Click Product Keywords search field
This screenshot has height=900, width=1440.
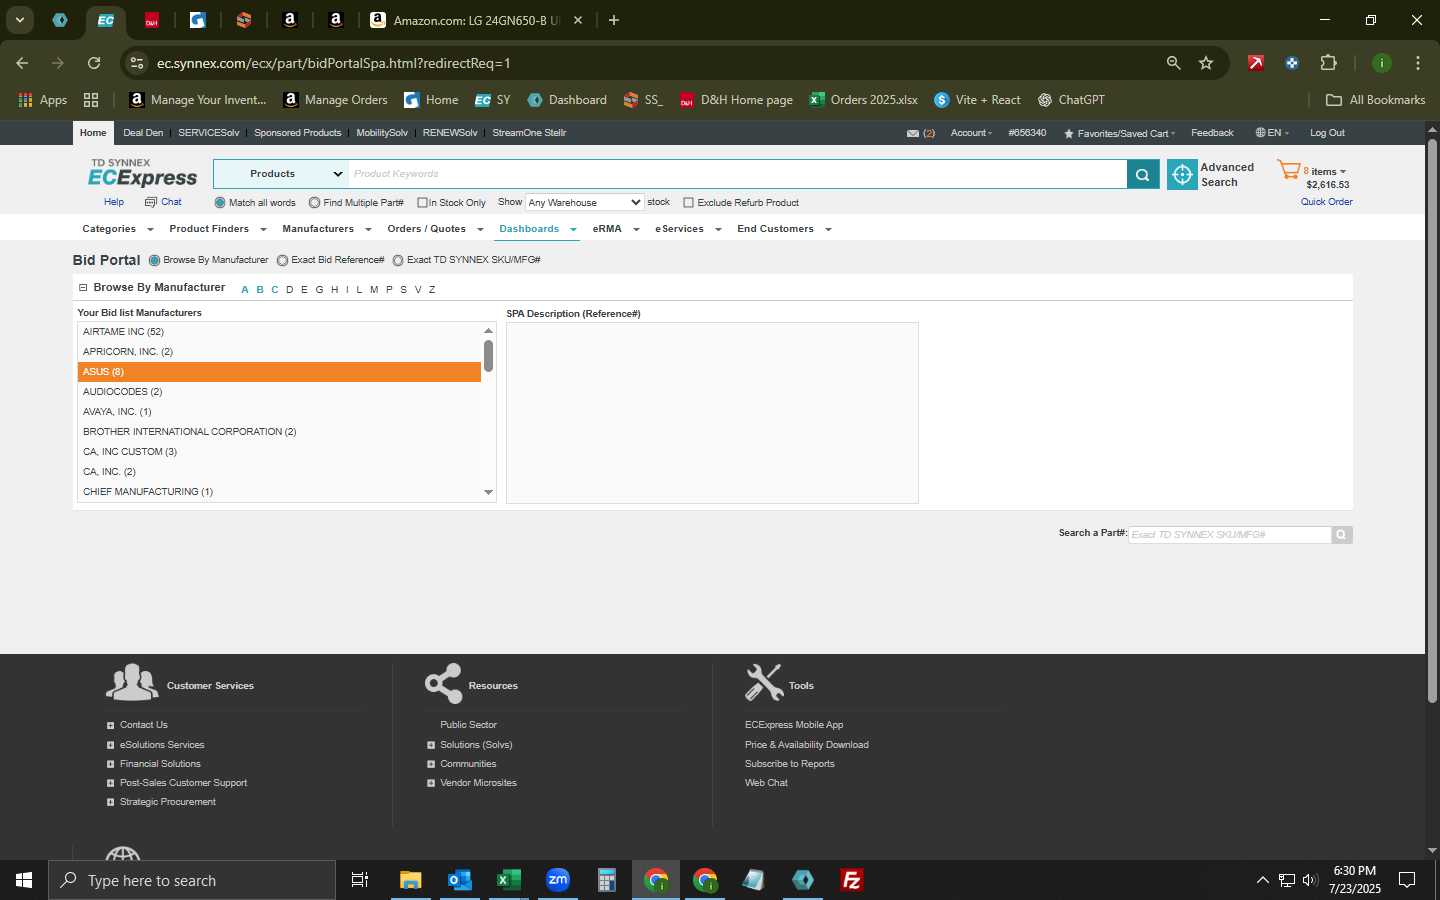coord(737,174)
